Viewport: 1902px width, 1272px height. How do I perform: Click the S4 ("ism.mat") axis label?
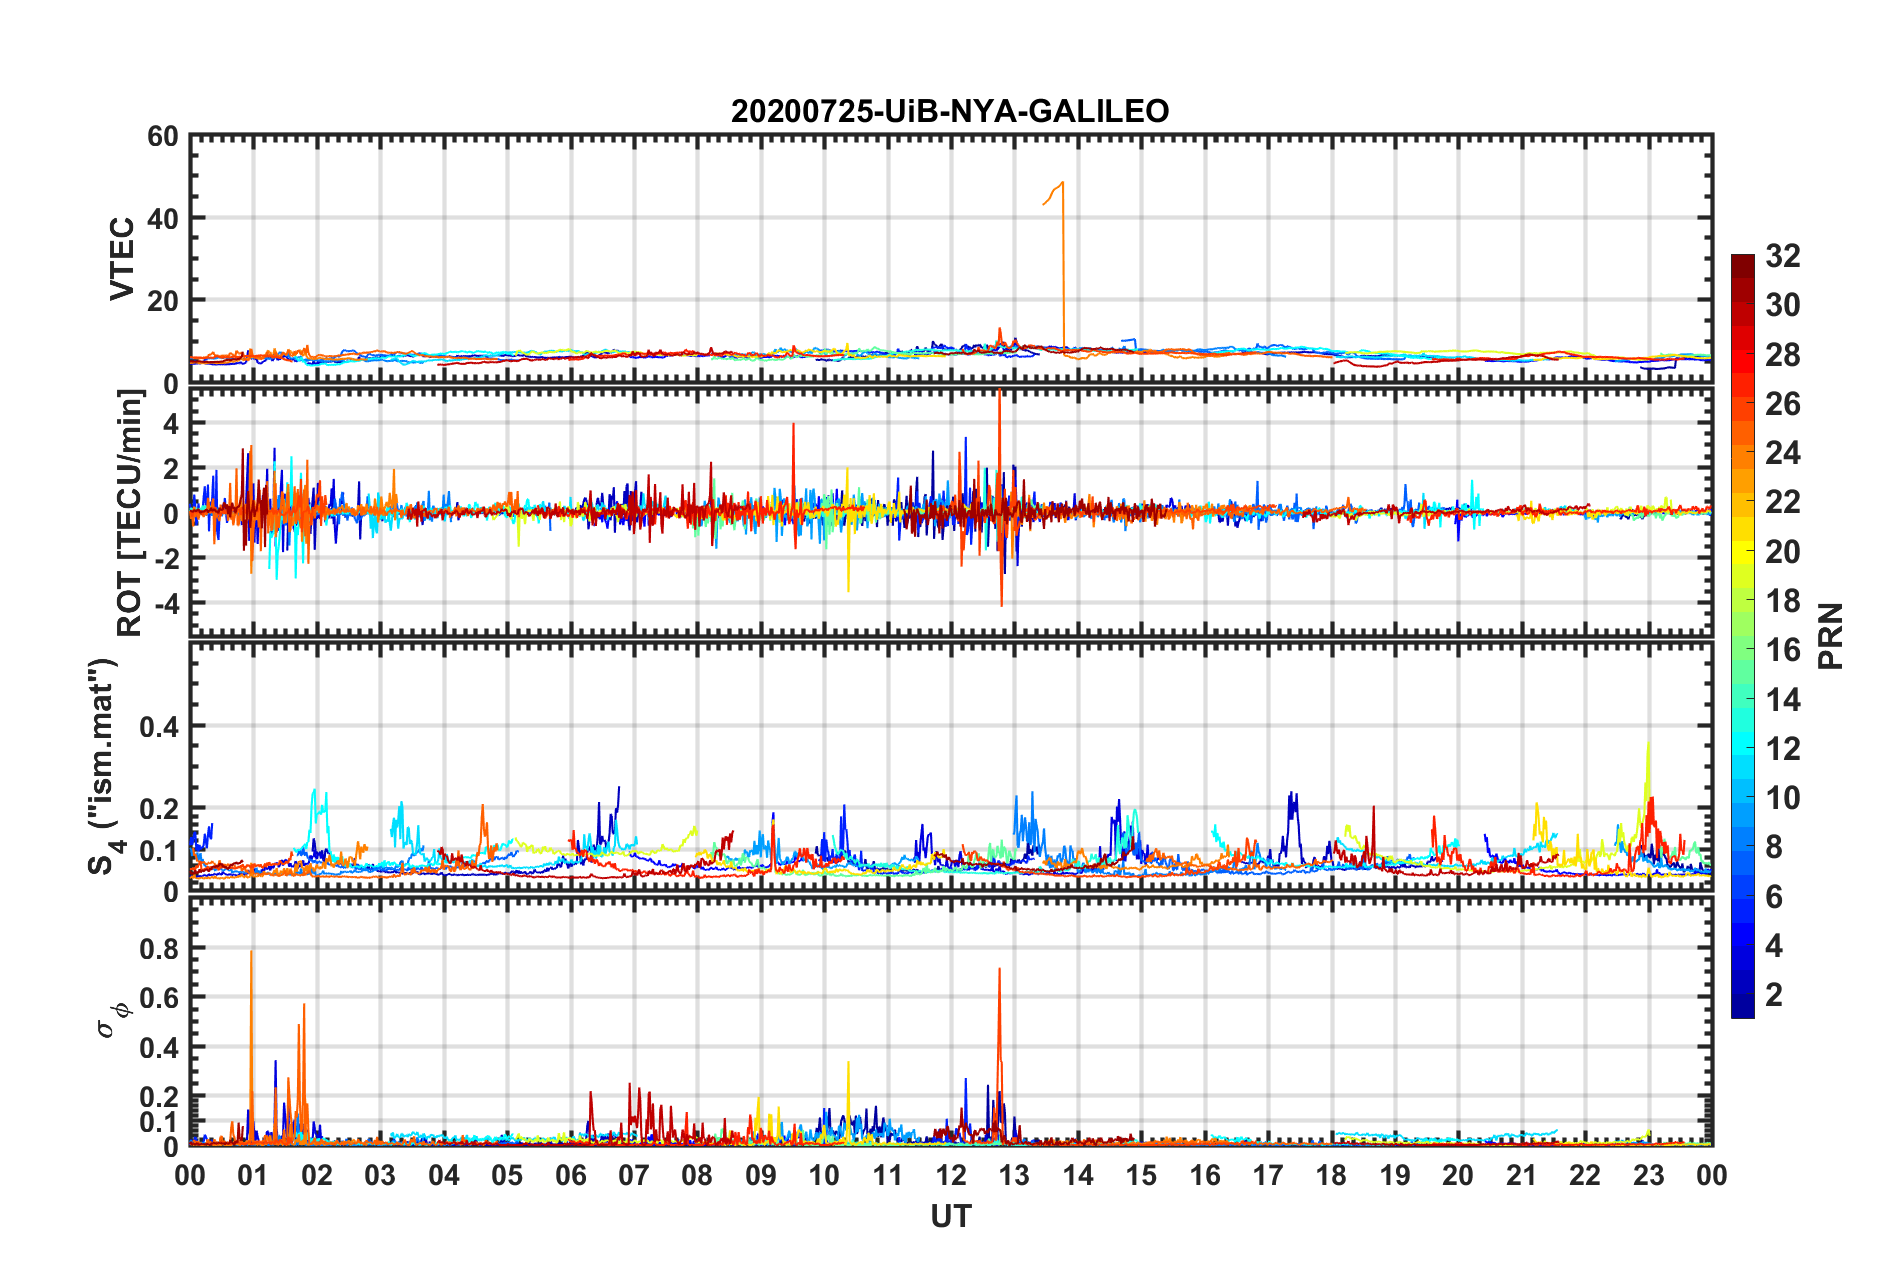[105, 766]
